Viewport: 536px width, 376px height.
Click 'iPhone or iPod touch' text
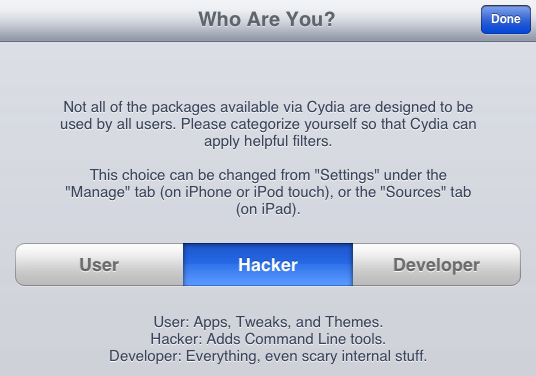(x=255, y=192)
